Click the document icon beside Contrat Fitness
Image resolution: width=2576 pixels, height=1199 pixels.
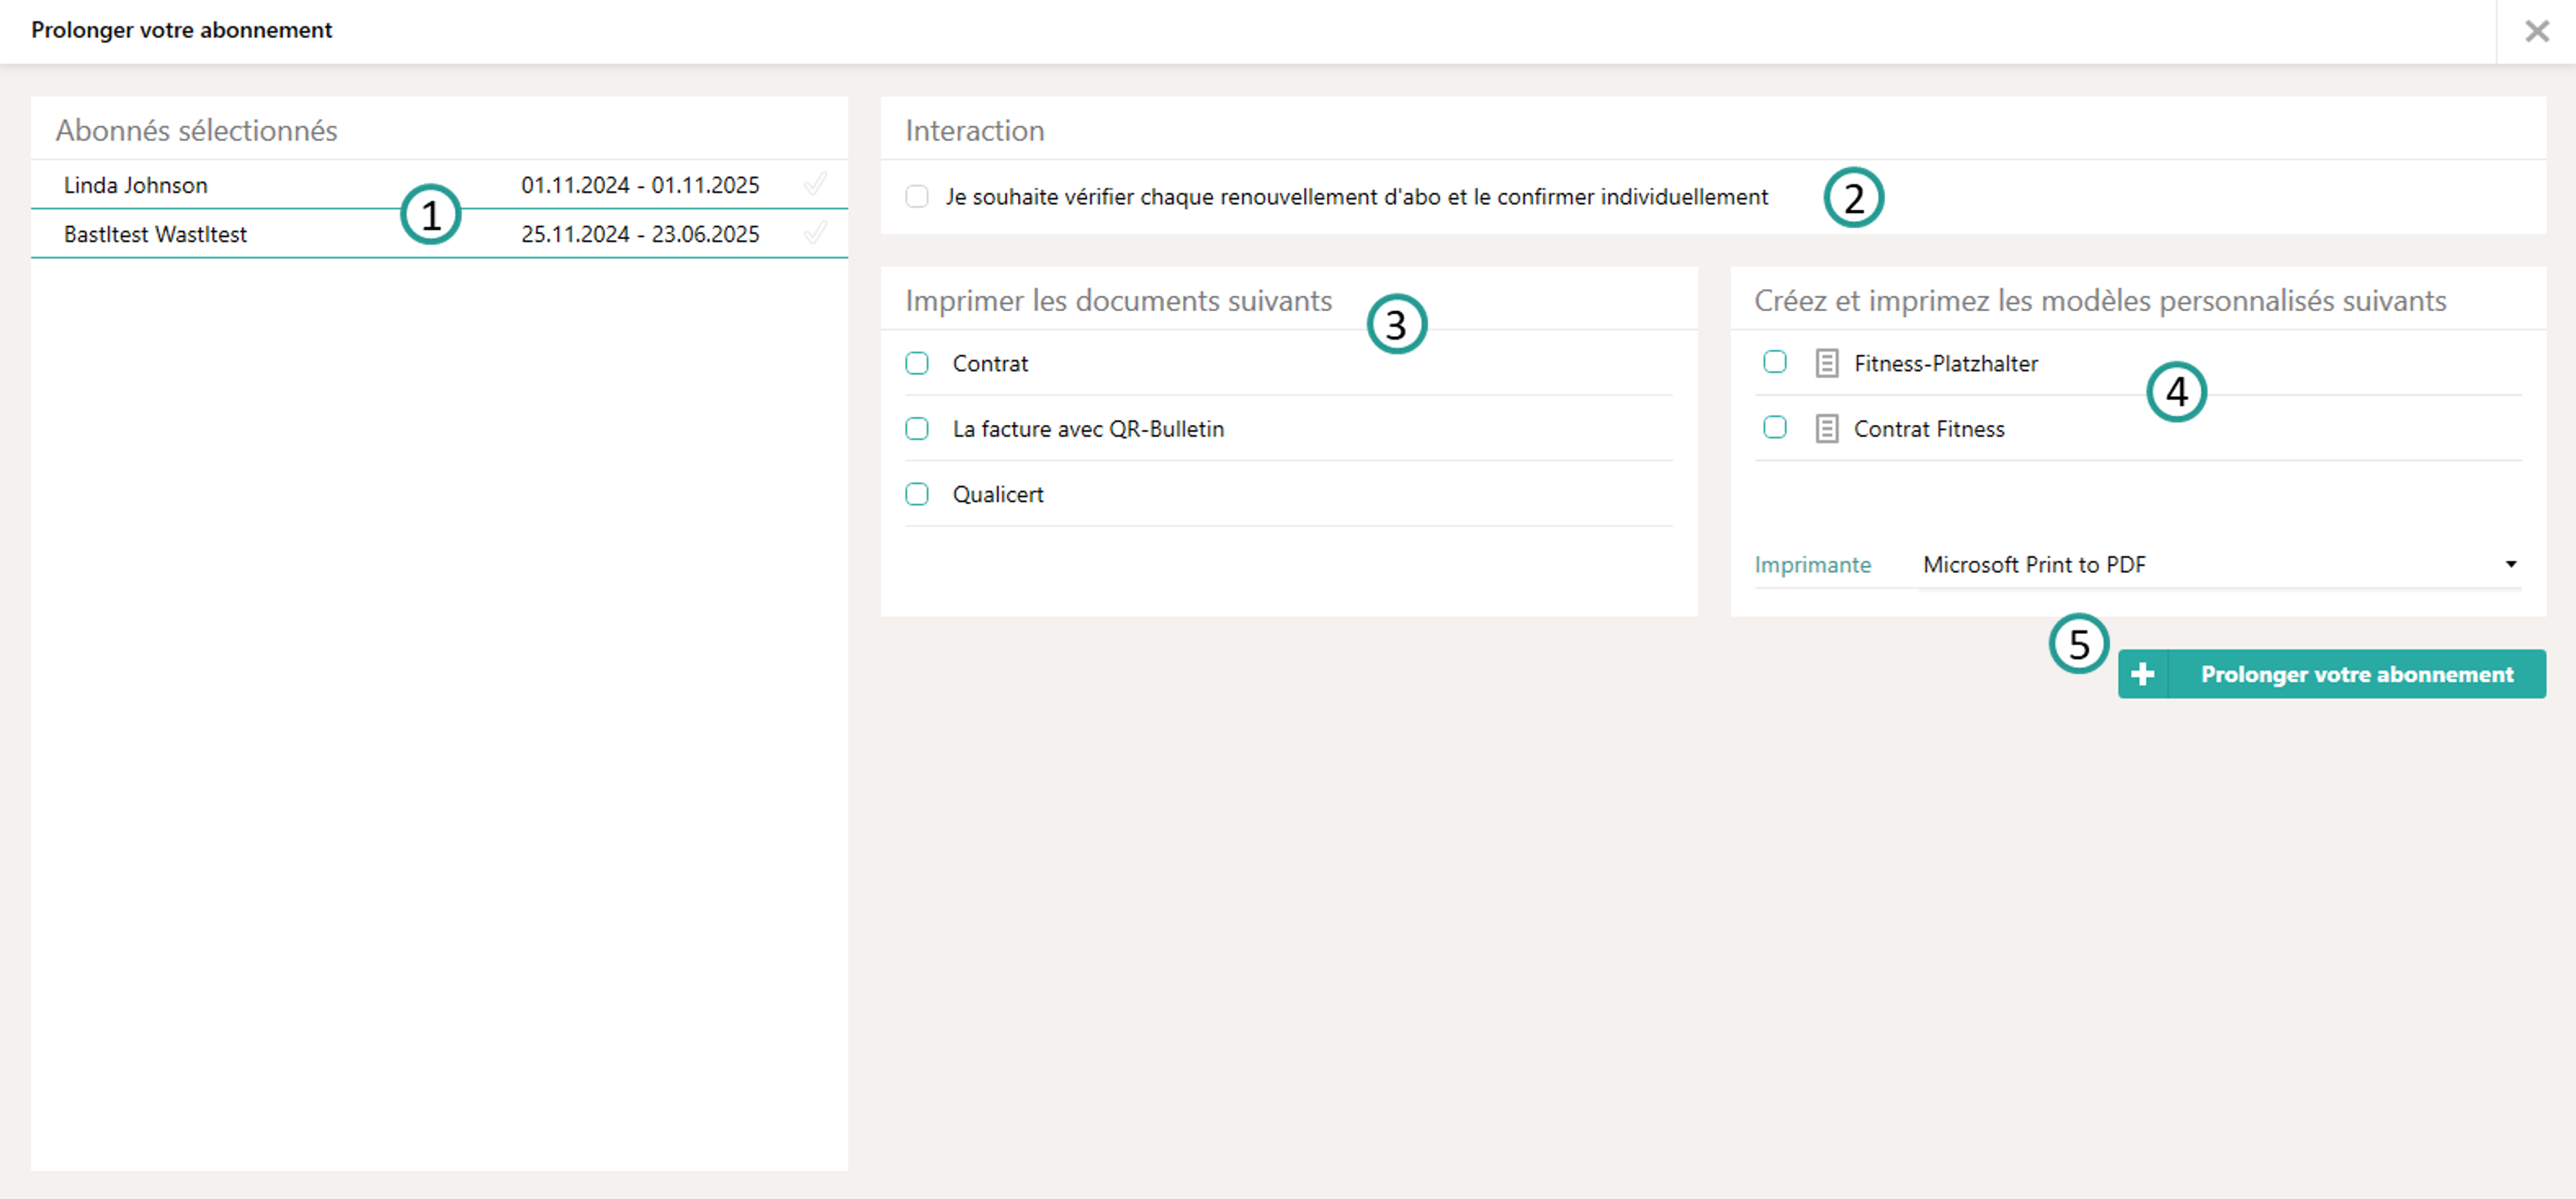click(1826, 429)
